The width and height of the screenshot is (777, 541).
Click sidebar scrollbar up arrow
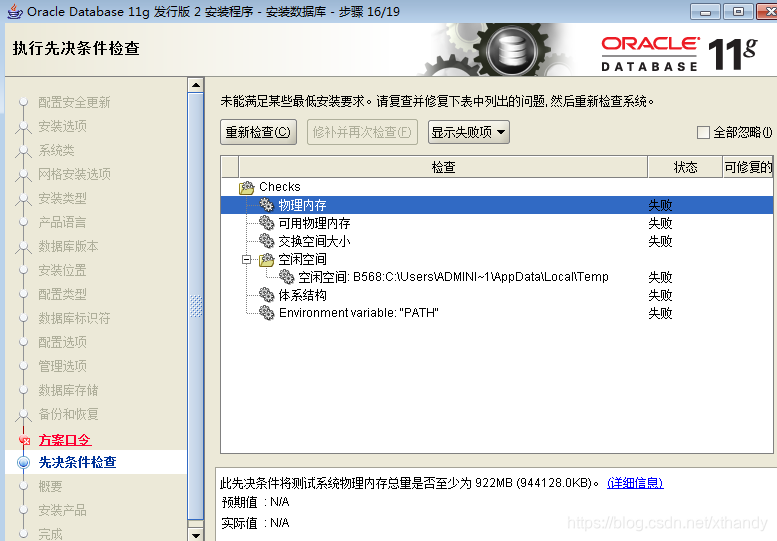click(x=196, y=85)
